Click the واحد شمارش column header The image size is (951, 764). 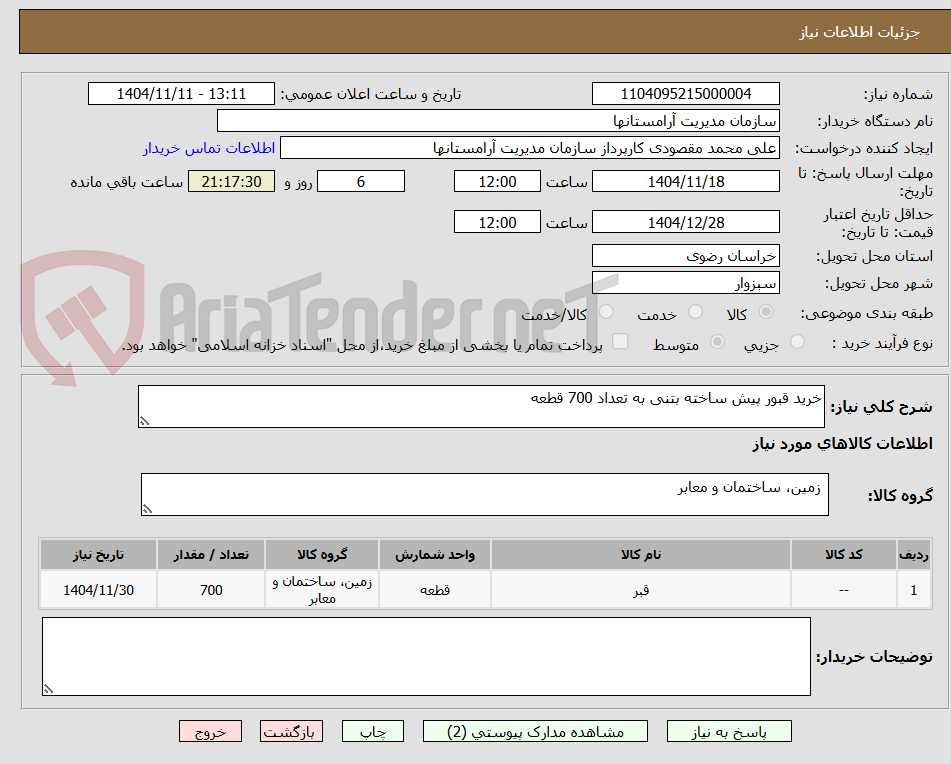pos(435,555)
